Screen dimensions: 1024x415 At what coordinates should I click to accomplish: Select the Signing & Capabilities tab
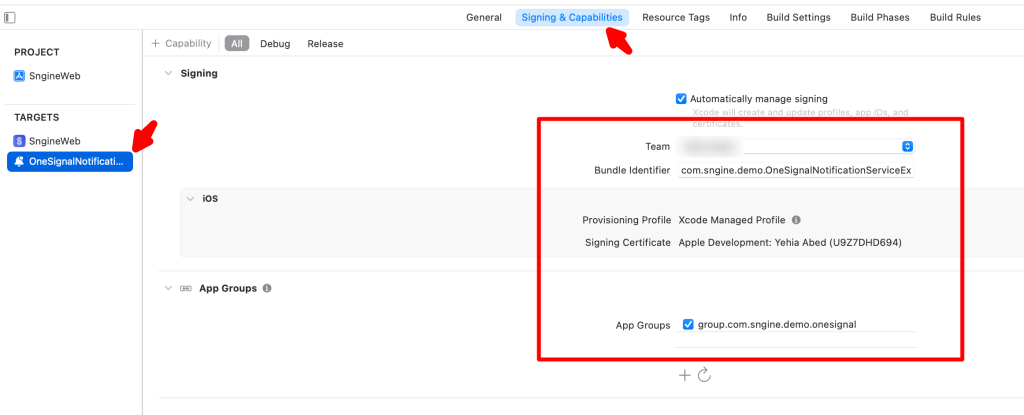572,18
